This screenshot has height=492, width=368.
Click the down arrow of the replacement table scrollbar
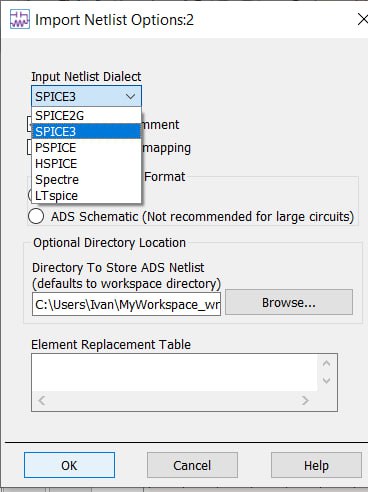point(327,380)
